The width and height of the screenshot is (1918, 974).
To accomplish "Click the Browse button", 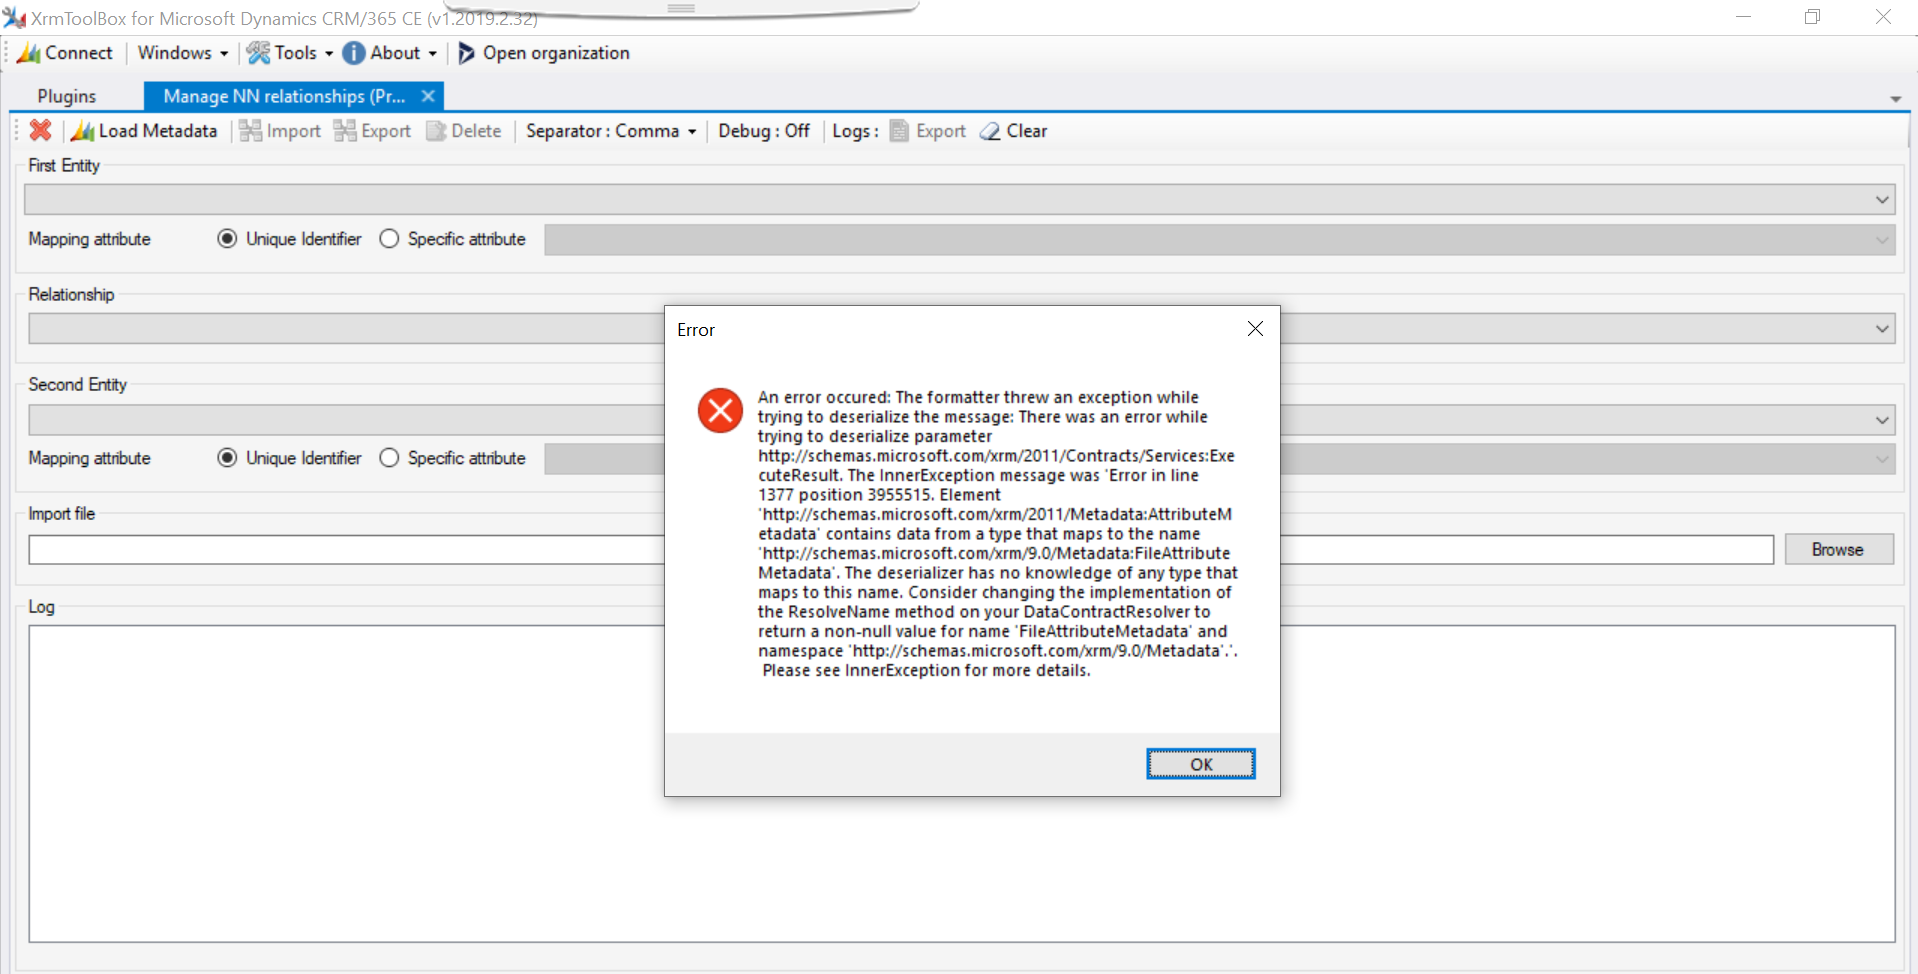I will click(x=1838, y=550).
